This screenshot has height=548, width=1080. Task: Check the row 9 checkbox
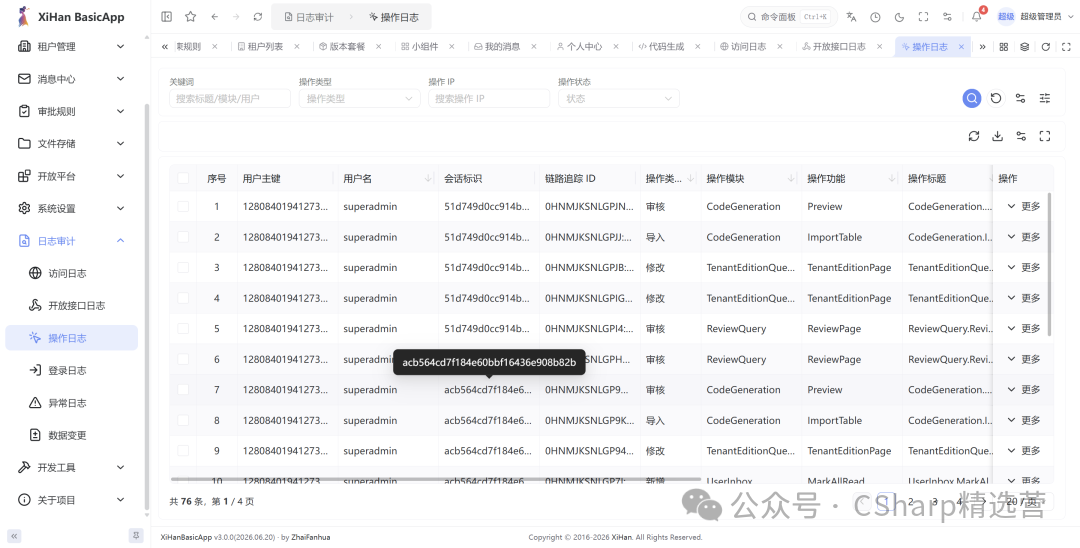coord(183,451)
